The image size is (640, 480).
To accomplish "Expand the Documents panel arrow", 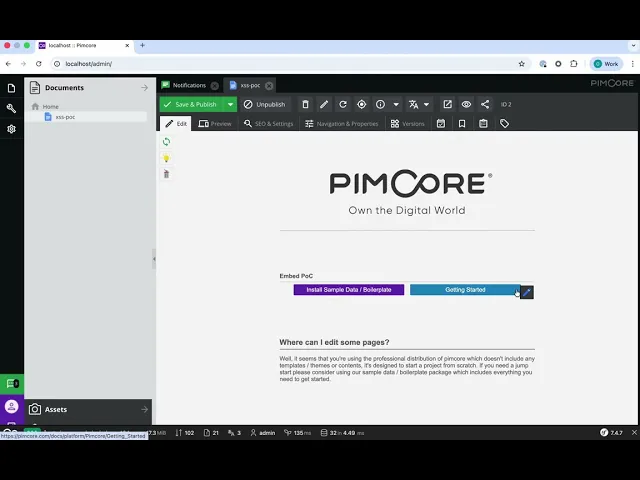I will point(144,88).
